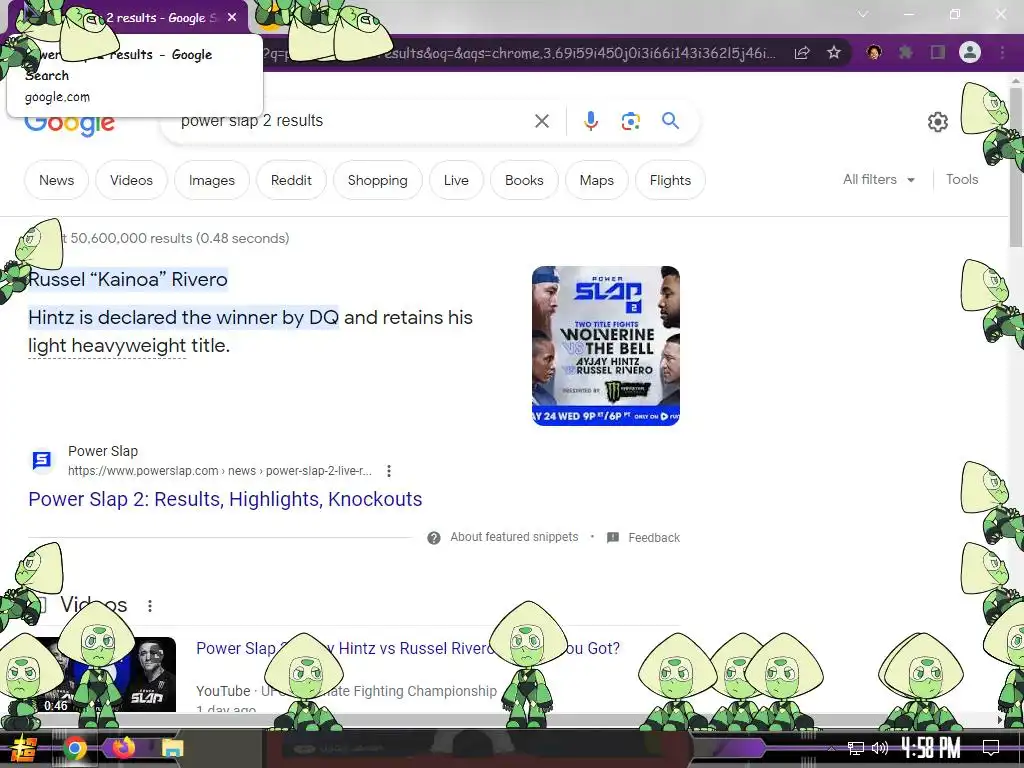Select the Maps filter chip
Viewport: 1024px width, 768px height.
597,180
